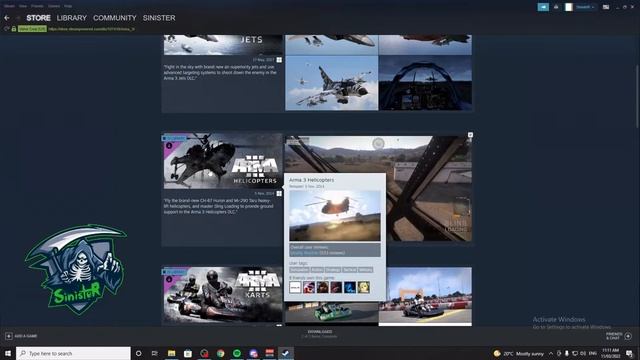Click the Add a Game button
This screenshot has height=360, width=640.
tap(21, 336)
